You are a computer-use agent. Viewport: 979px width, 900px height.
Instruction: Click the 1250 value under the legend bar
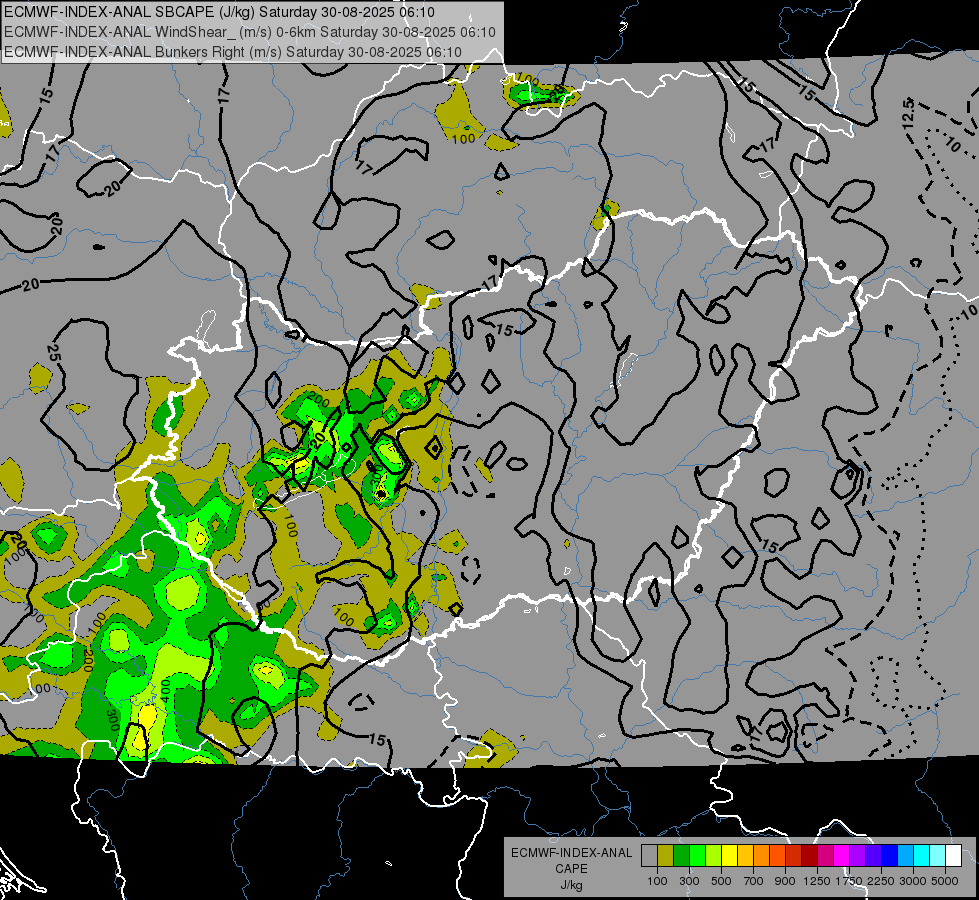point(817,881)
